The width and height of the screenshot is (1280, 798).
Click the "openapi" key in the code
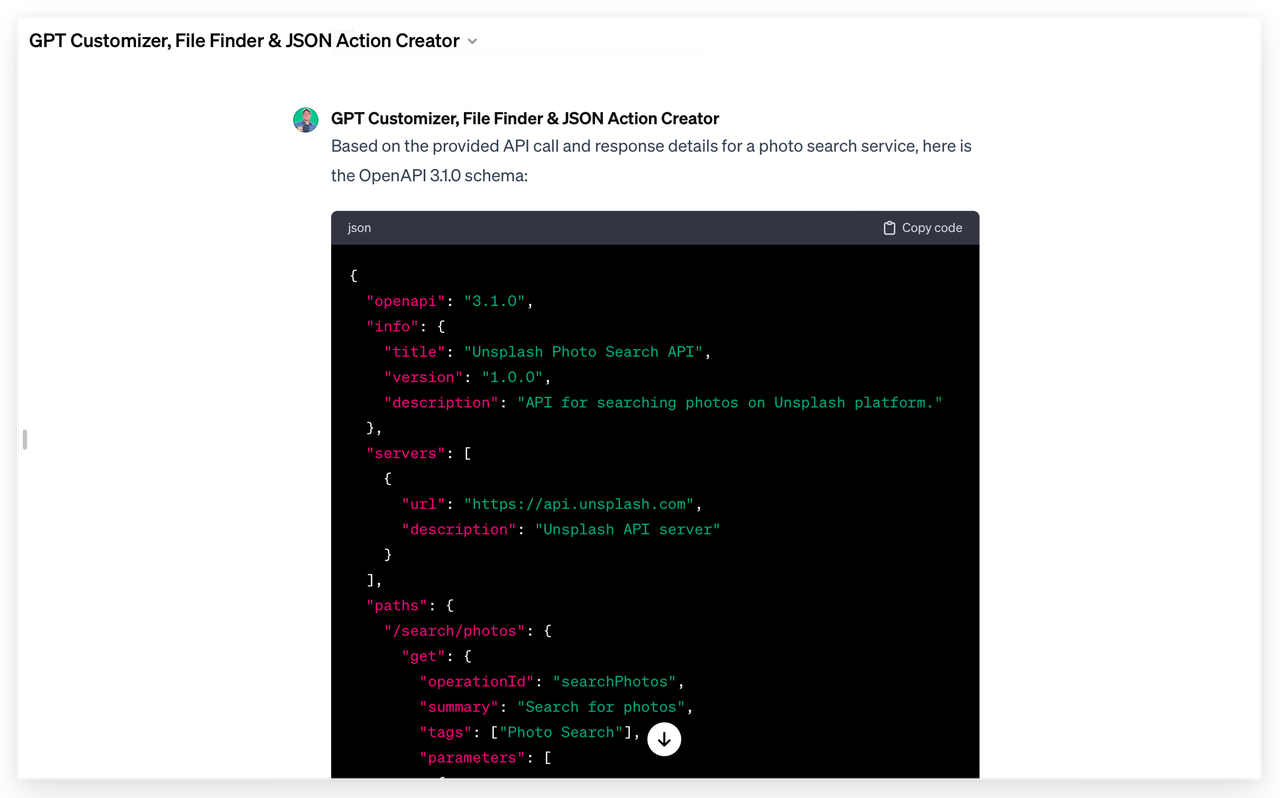[x=406, y=301]
